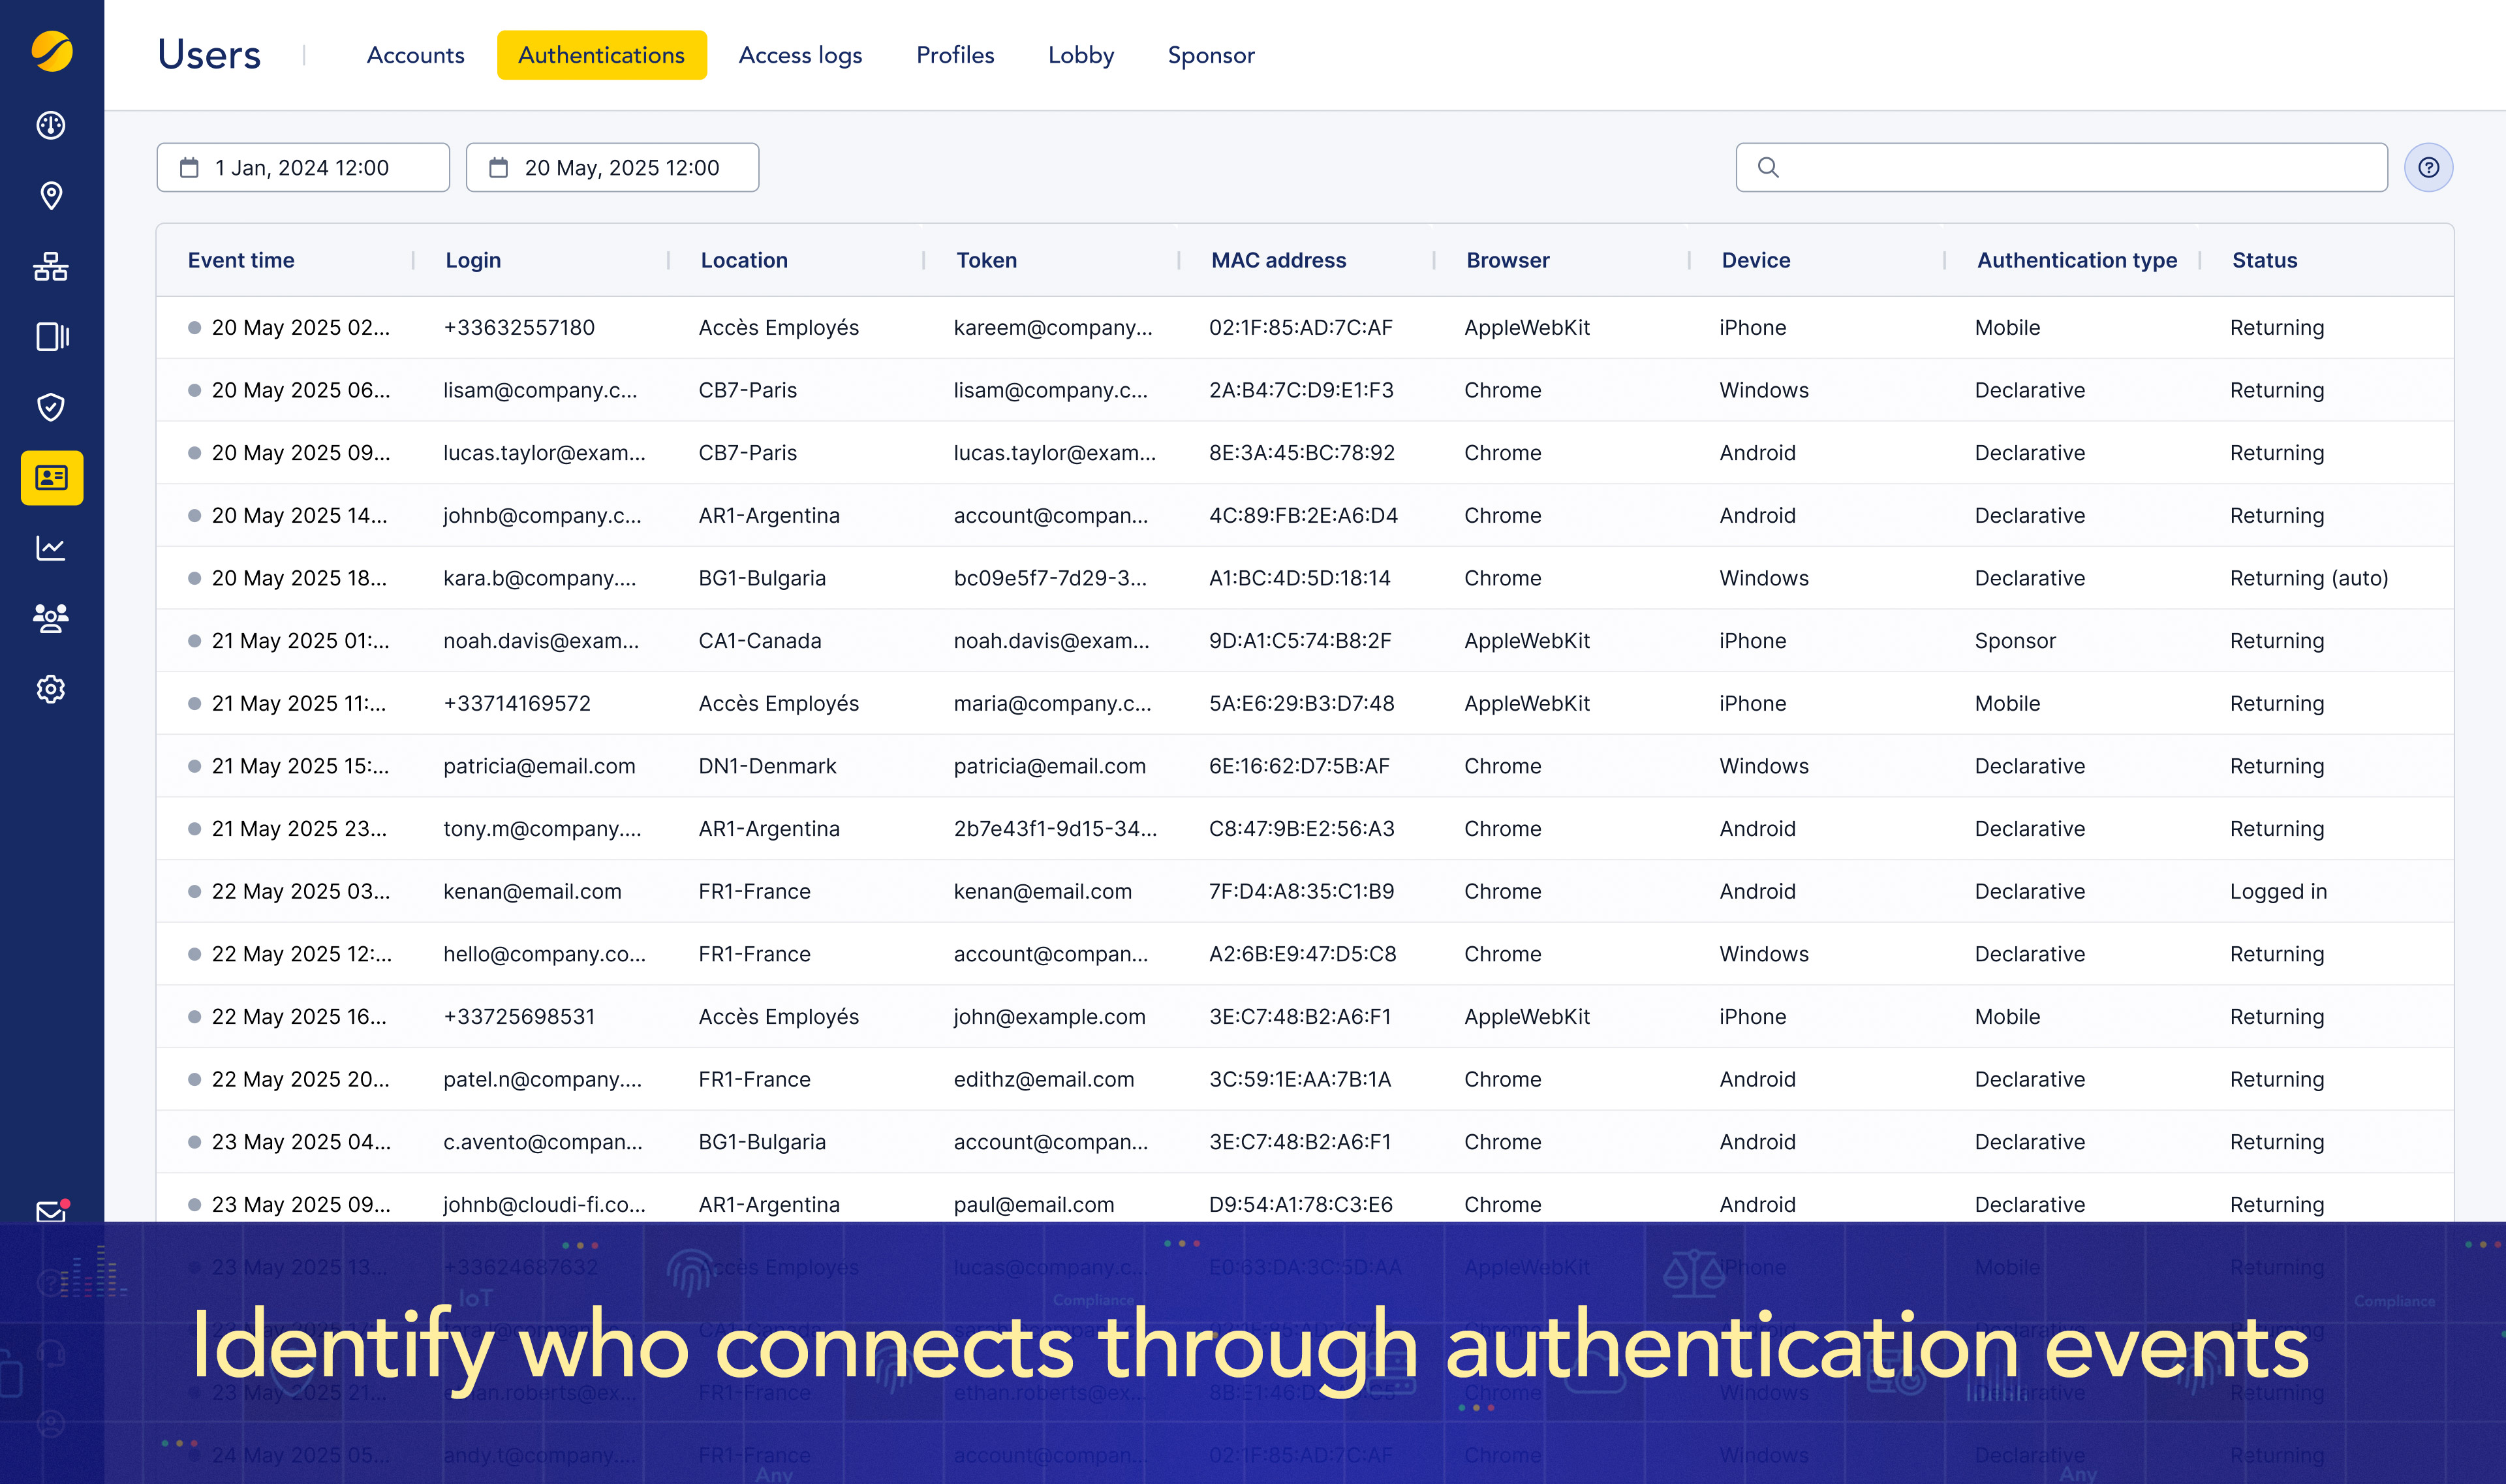
Task: Select the kenan@email.com Logged in row
Action: (x=1300, y=891)
